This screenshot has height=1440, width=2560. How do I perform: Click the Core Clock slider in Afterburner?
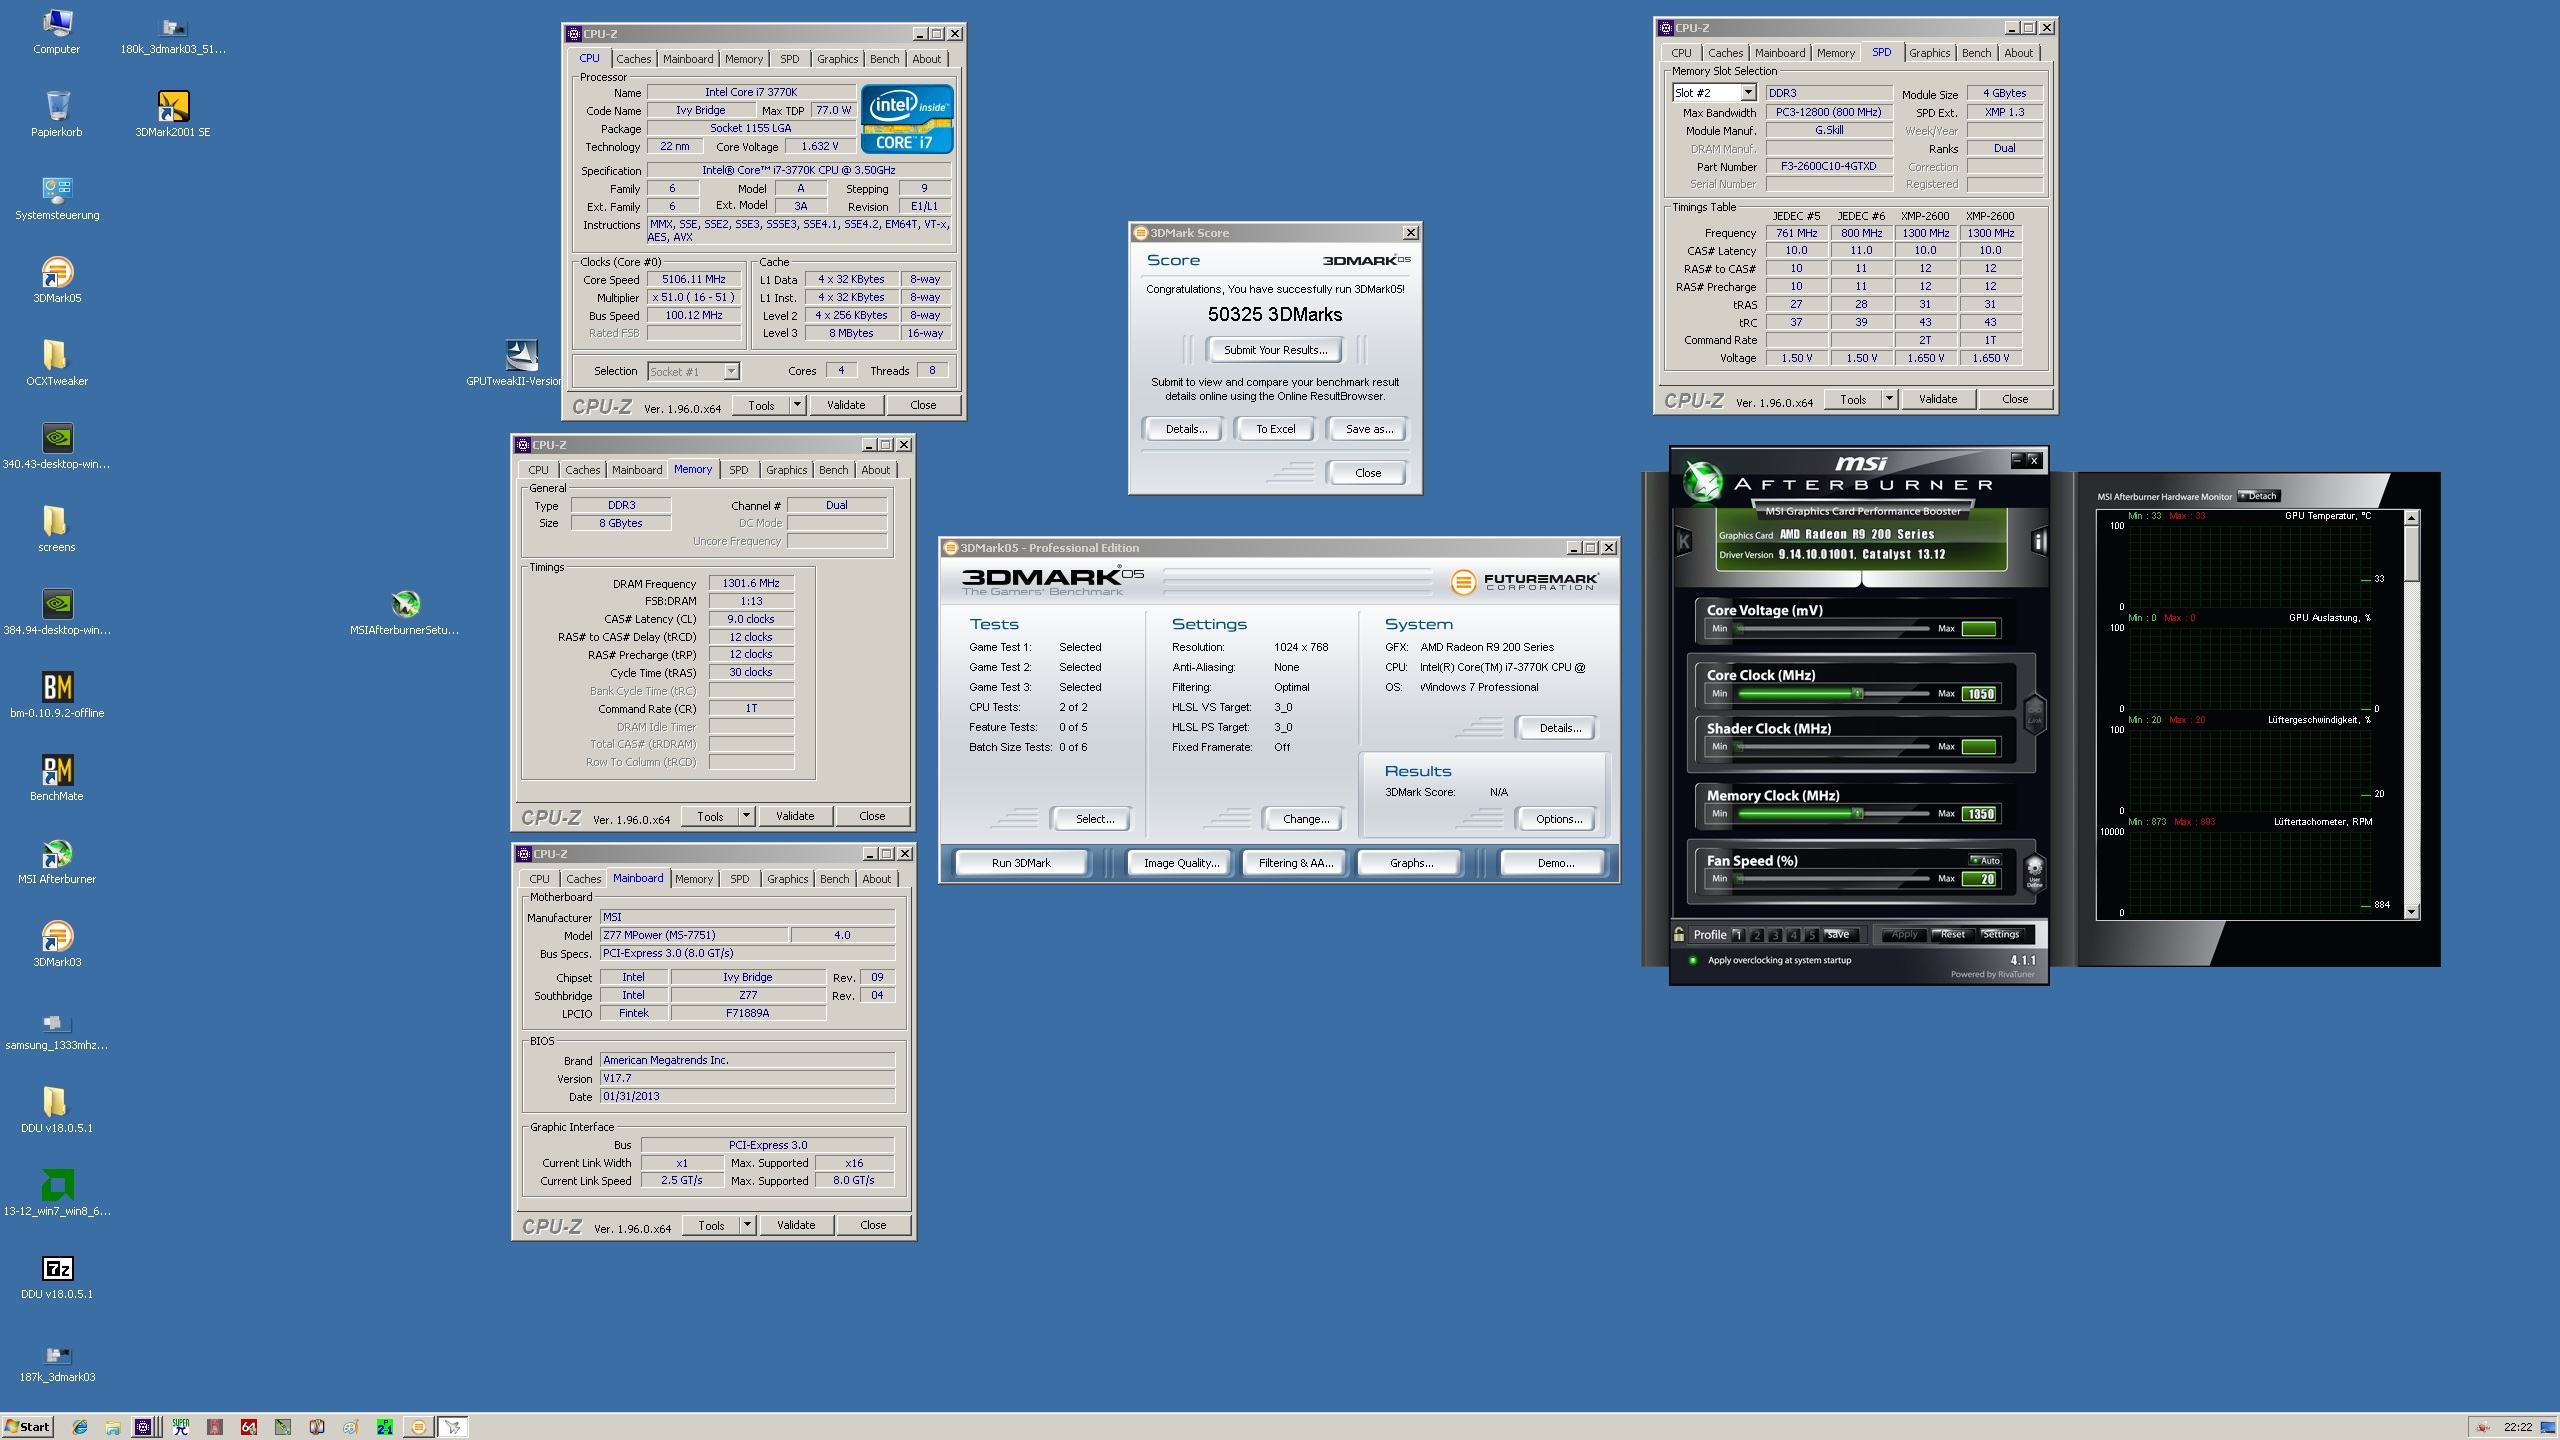(x=1834, y=693)
